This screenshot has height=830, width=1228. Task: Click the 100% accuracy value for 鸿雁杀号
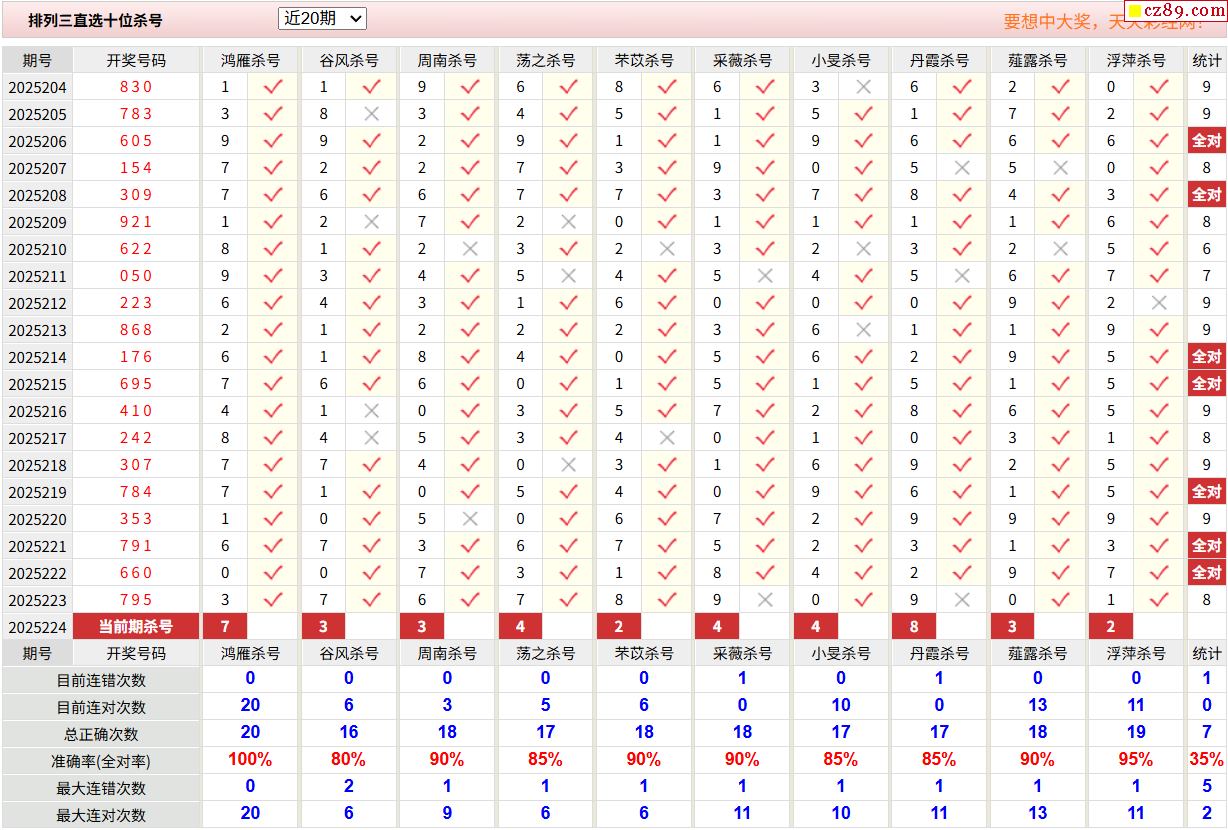[250, 760]
